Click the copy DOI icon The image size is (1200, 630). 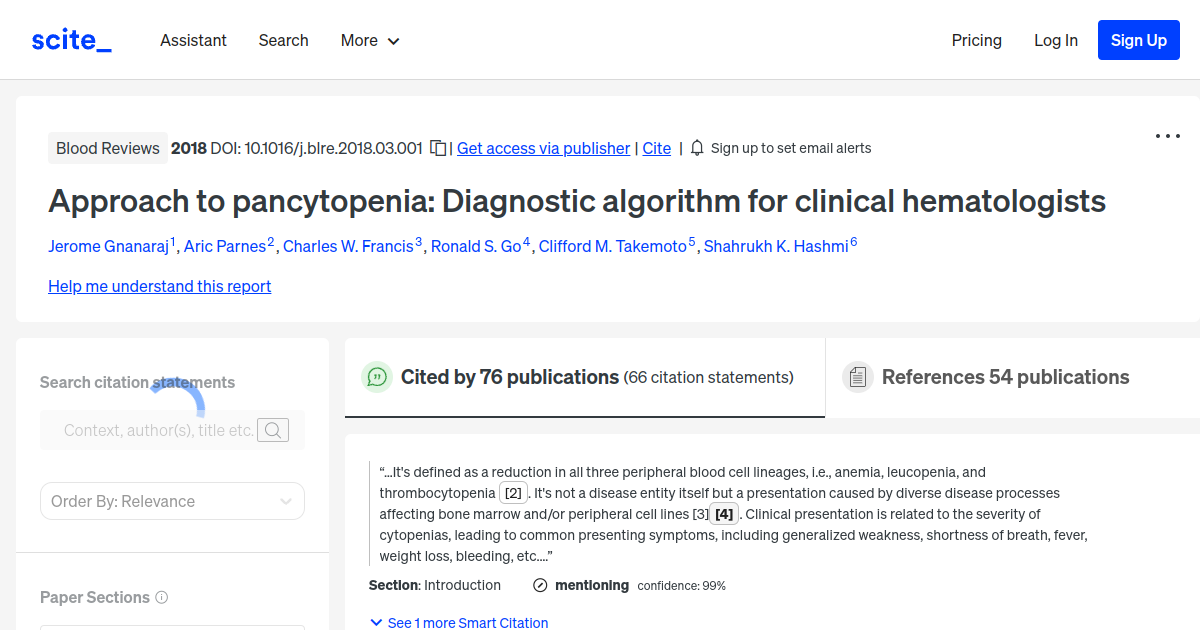tap(436, 147)
